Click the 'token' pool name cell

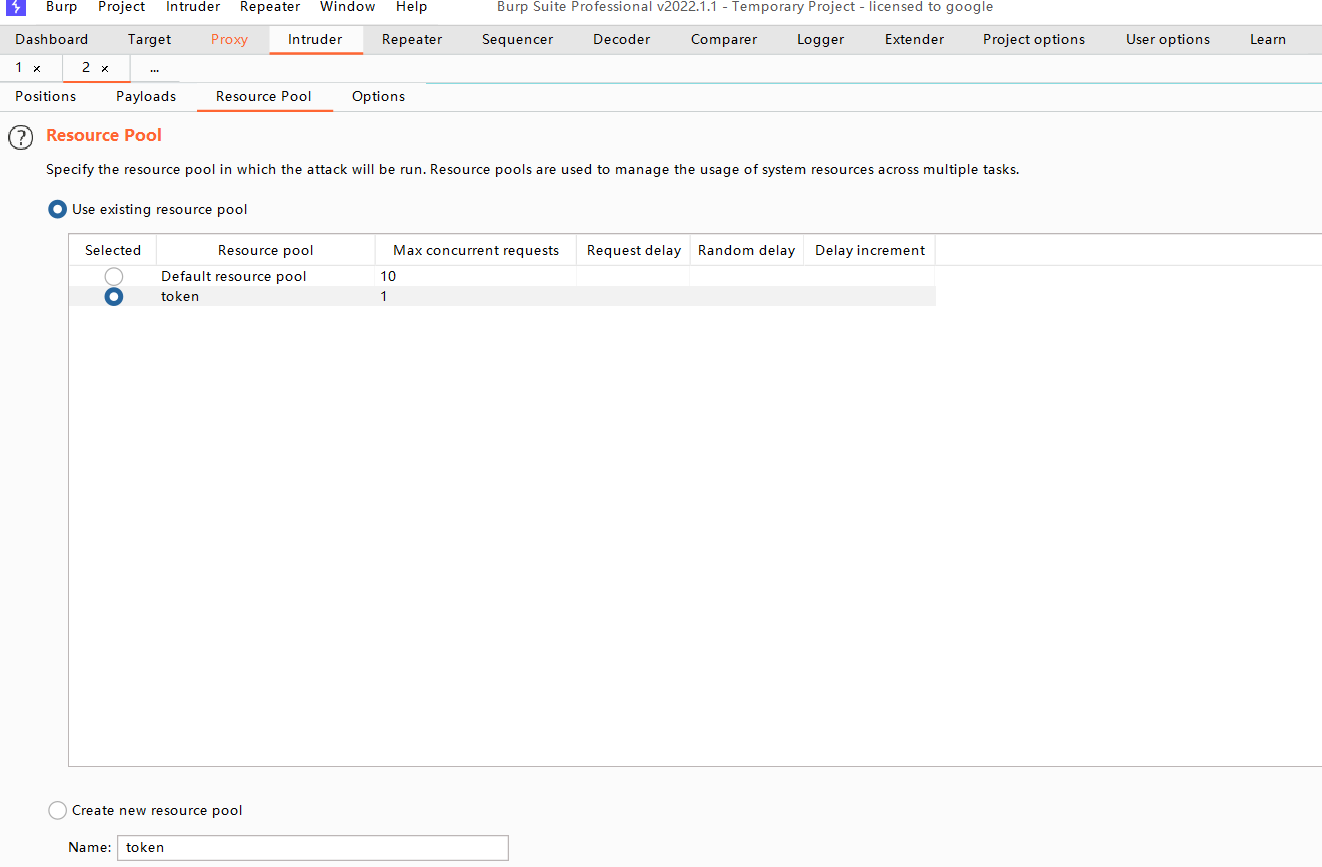[266, 296]
